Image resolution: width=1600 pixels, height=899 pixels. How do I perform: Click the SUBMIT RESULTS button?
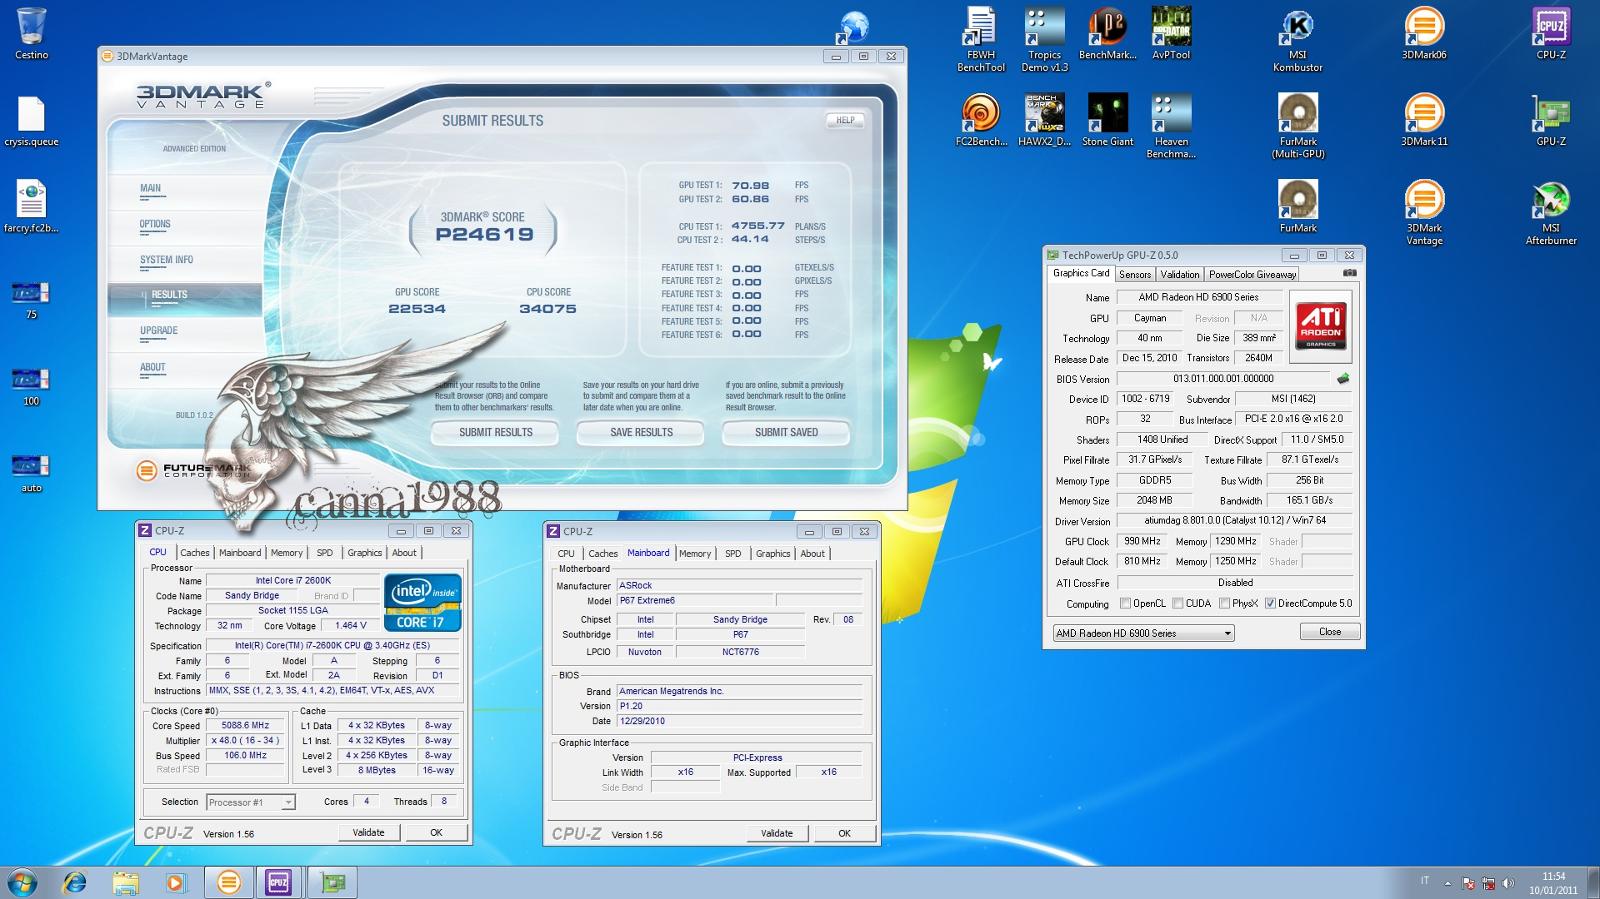pos(496,432)
